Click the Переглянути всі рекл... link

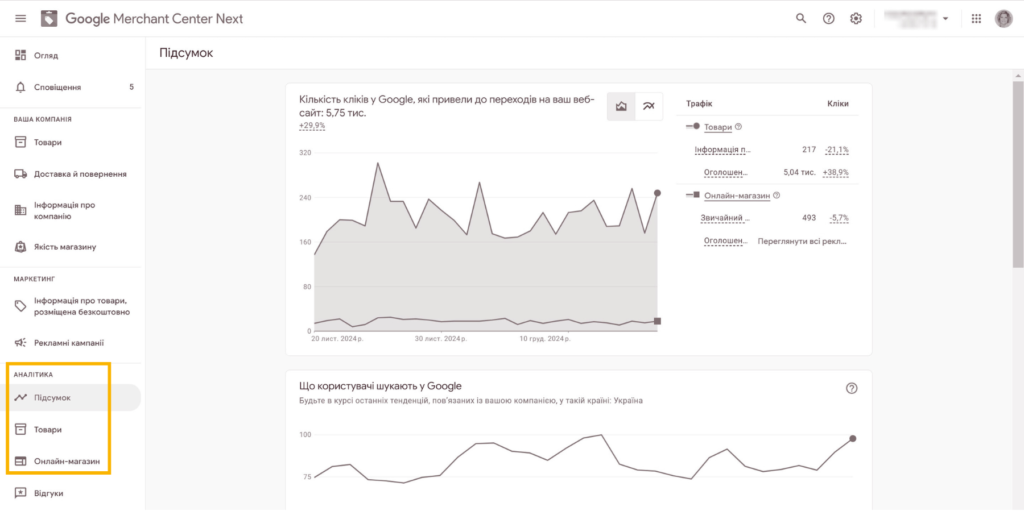click(x=803, y=240)
